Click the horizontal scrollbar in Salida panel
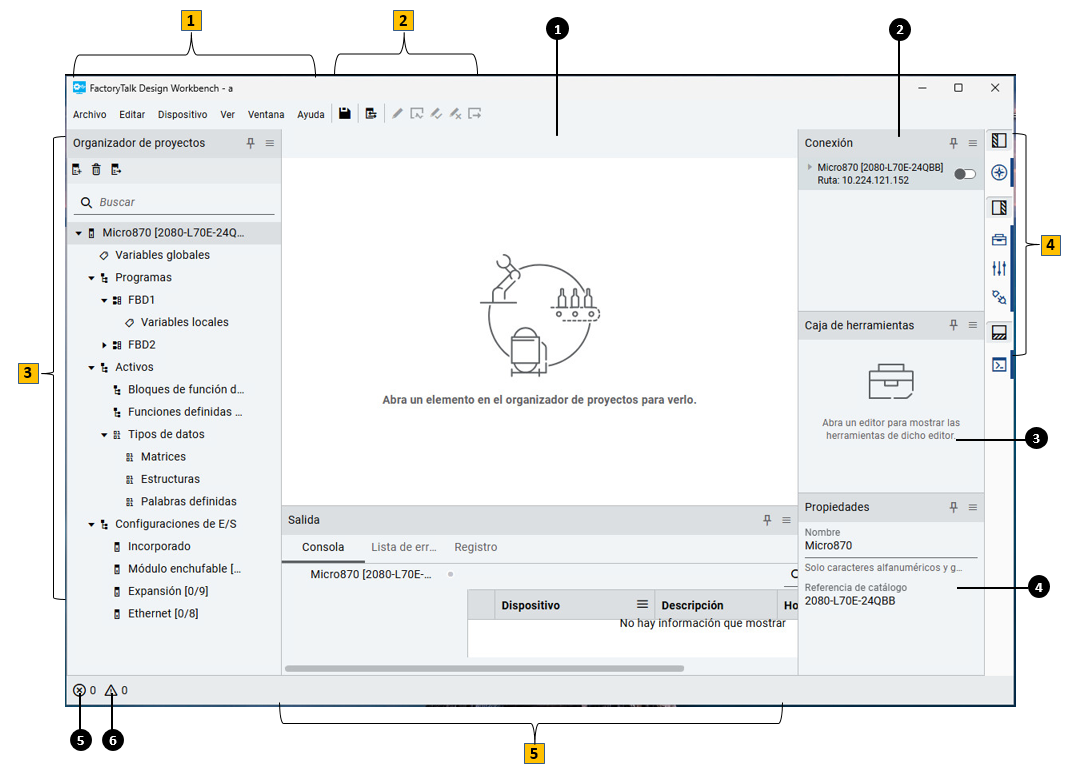The width and height of the screenshot is (1065, 768). (x=484, y=668)
